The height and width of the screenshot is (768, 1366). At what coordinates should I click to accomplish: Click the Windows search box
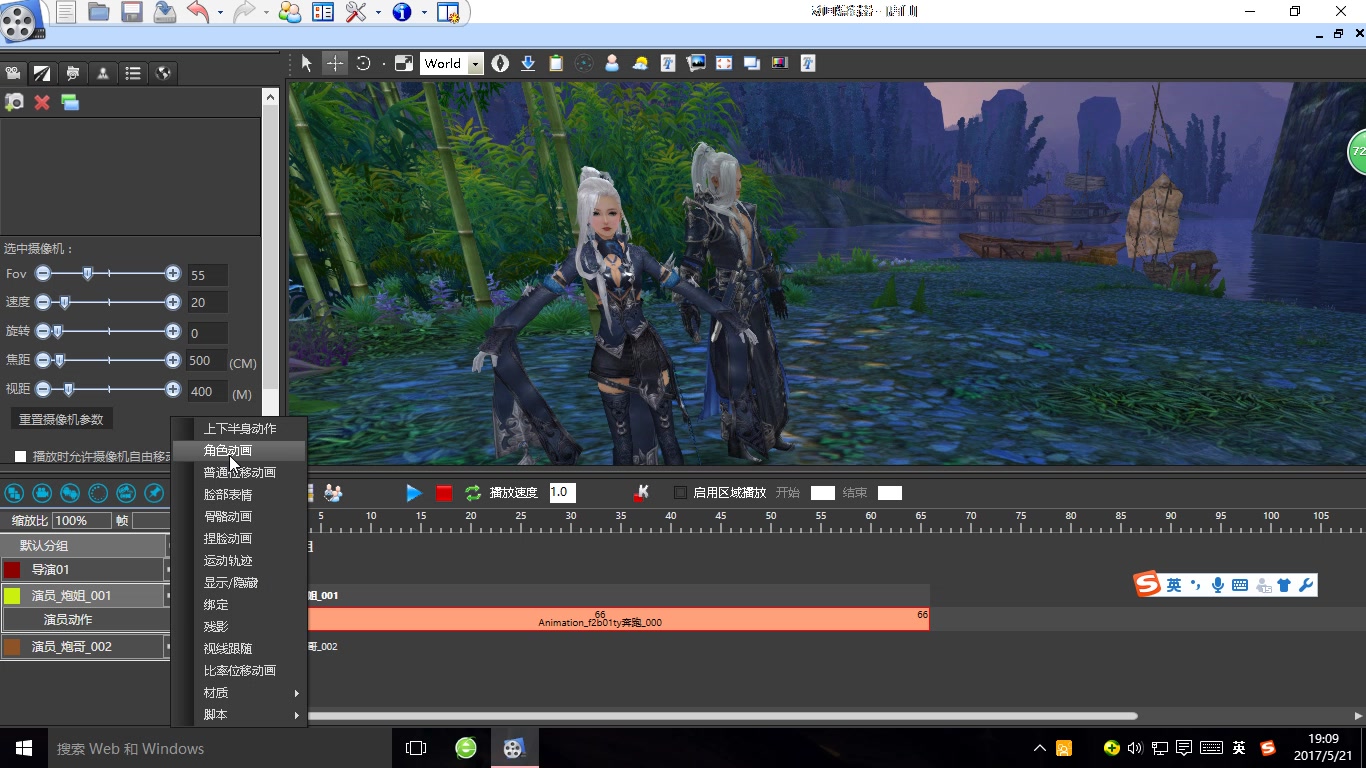click(x=220, y=748)
